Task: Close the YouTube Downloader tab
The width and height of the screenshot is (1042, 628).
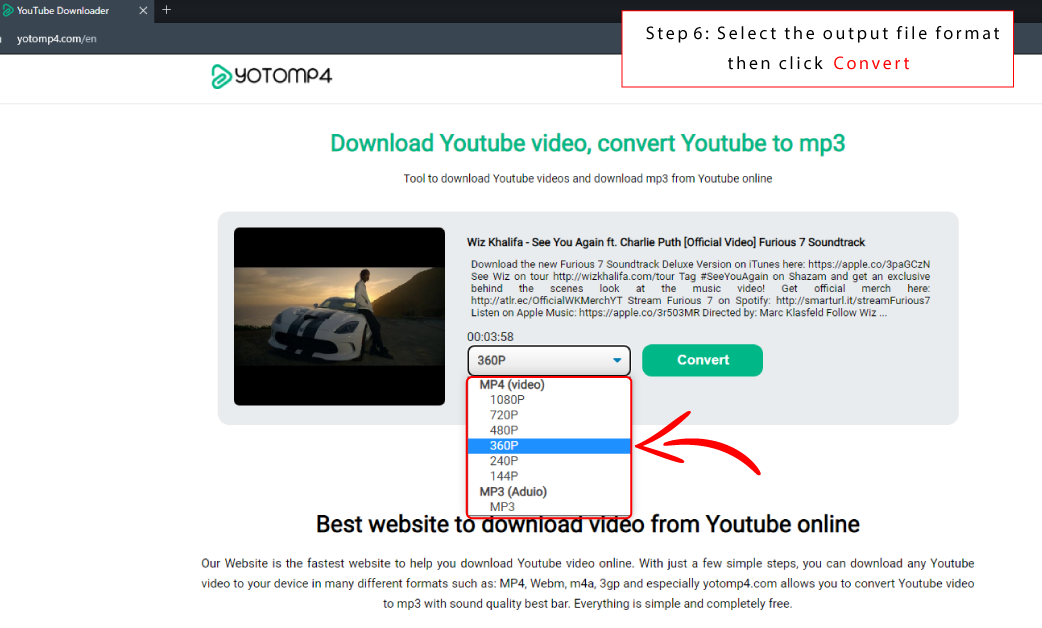Action: (143, 11)
